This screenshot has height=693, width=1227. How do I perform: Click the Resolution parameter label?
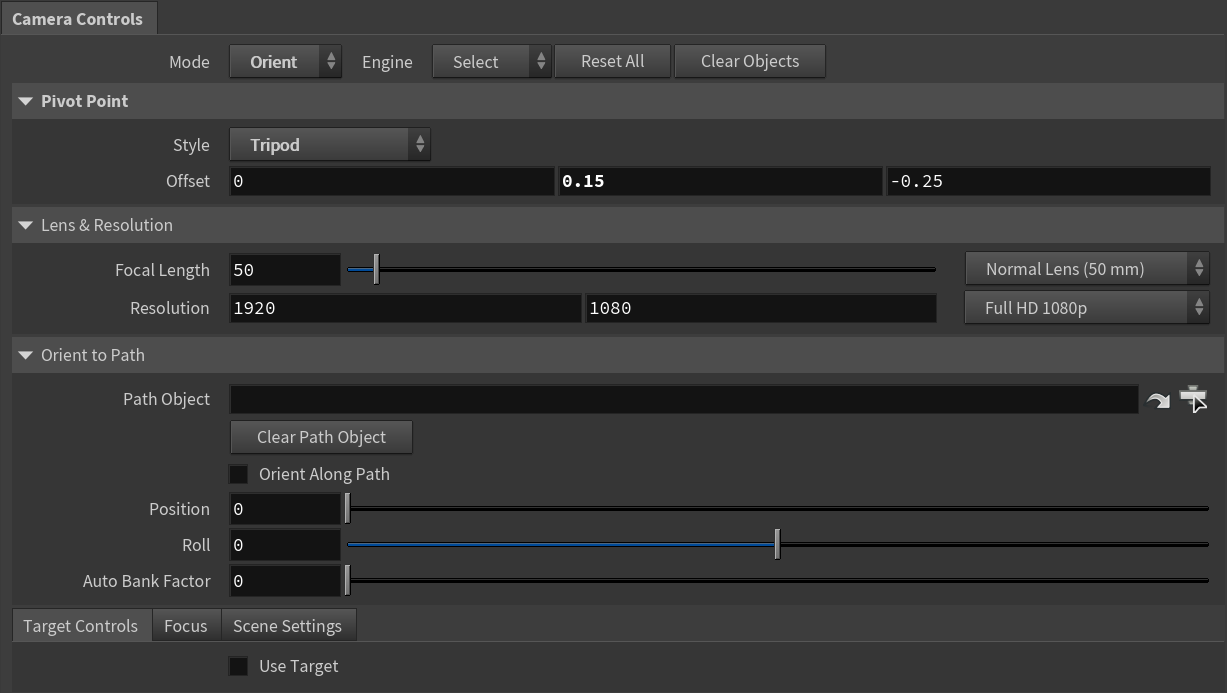click(x=170, y=308)
